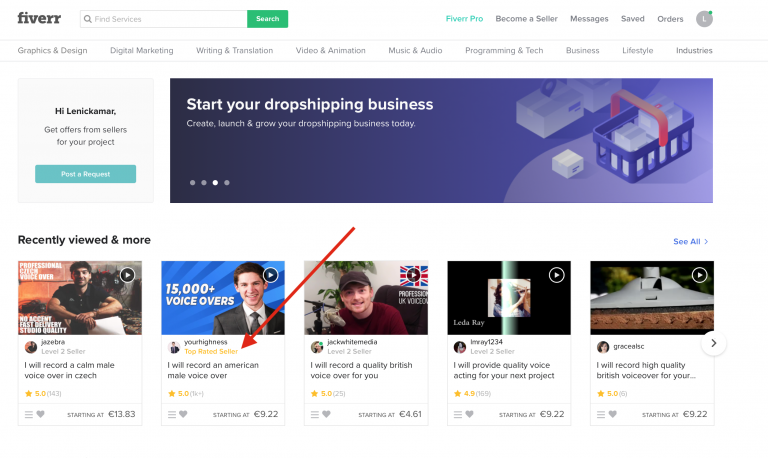Click €13.83 starting price

click(x=121, y=414)
